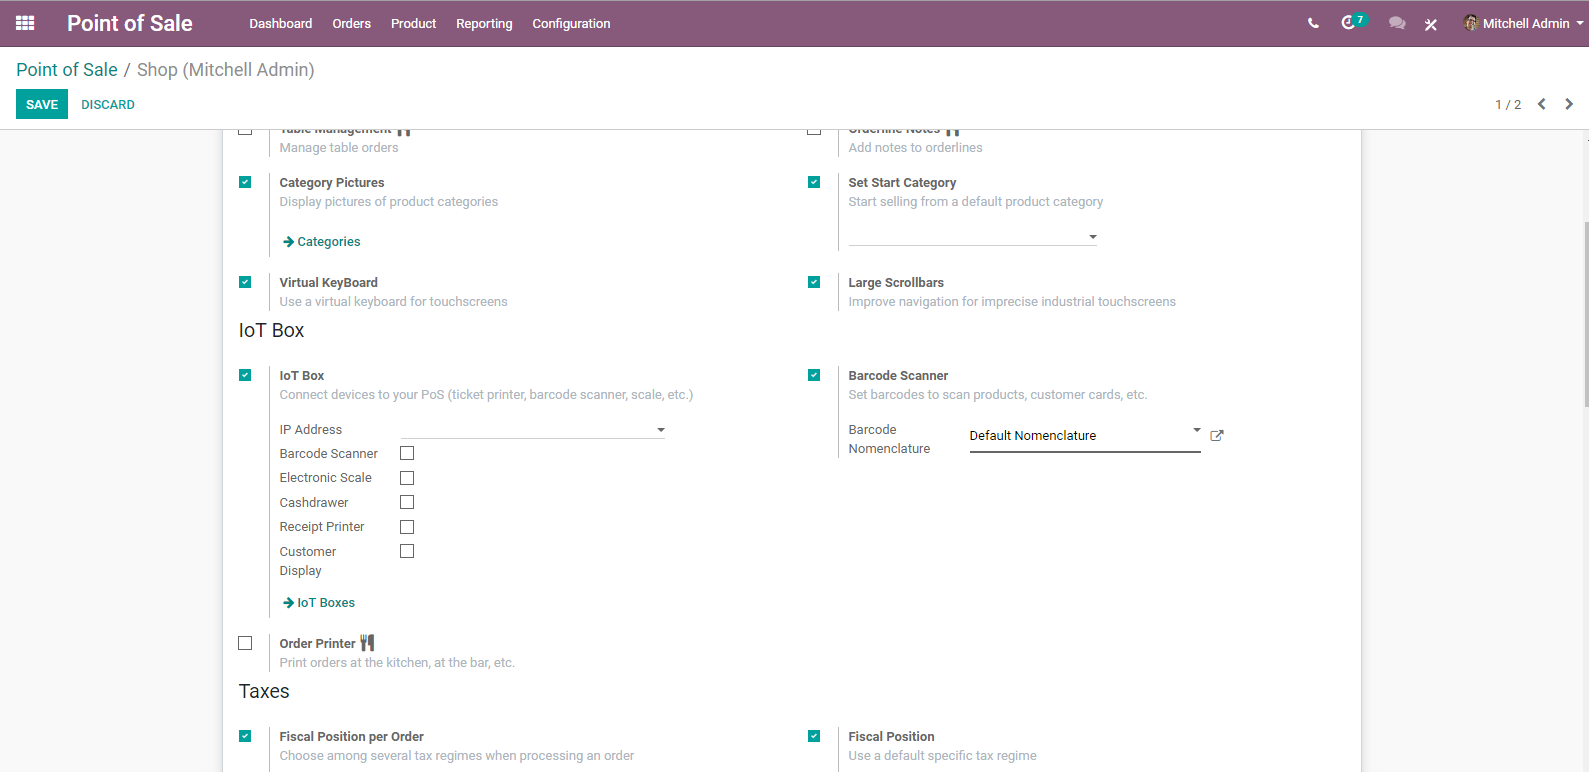Click the page vertical scrollbar
This screenshot has width=1589, height=772.
tap(1585, 314)
